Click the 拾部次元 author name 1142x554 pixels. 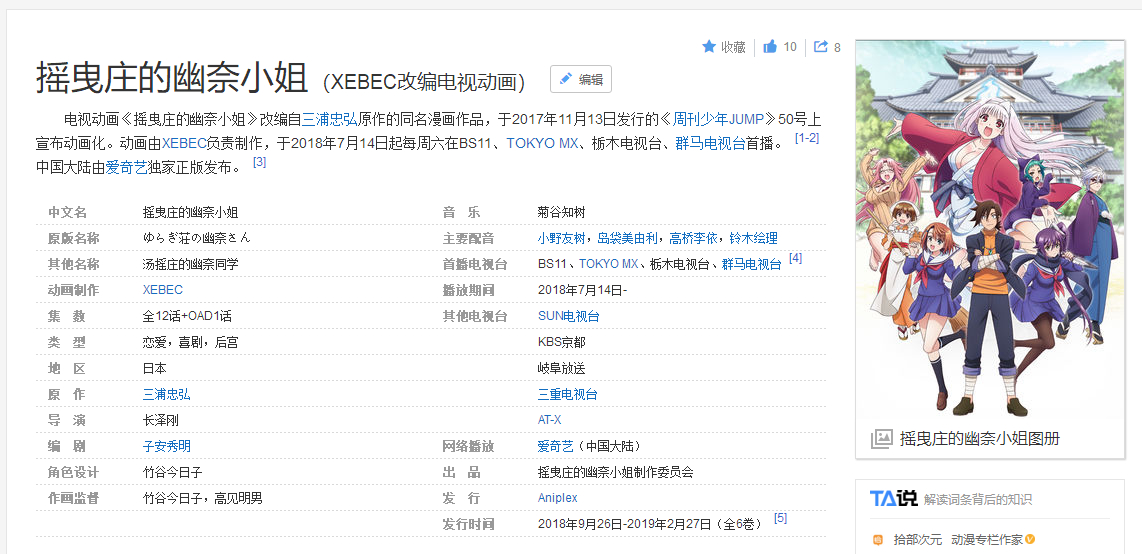coord(918,539)
